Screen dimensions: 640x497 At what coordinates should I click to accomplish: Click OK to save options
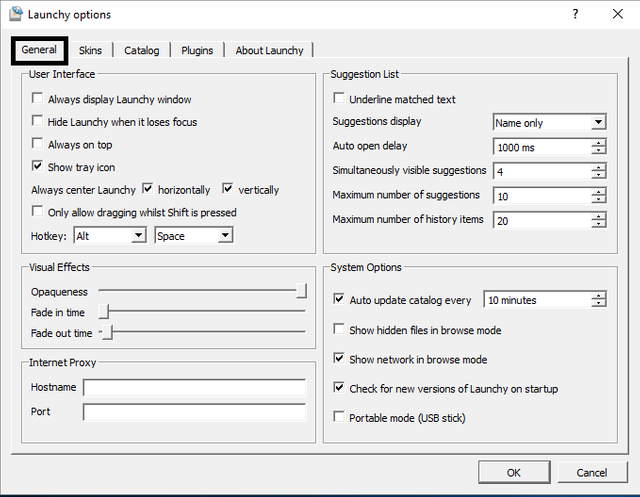pyautogui.click(x=514, y=473)
